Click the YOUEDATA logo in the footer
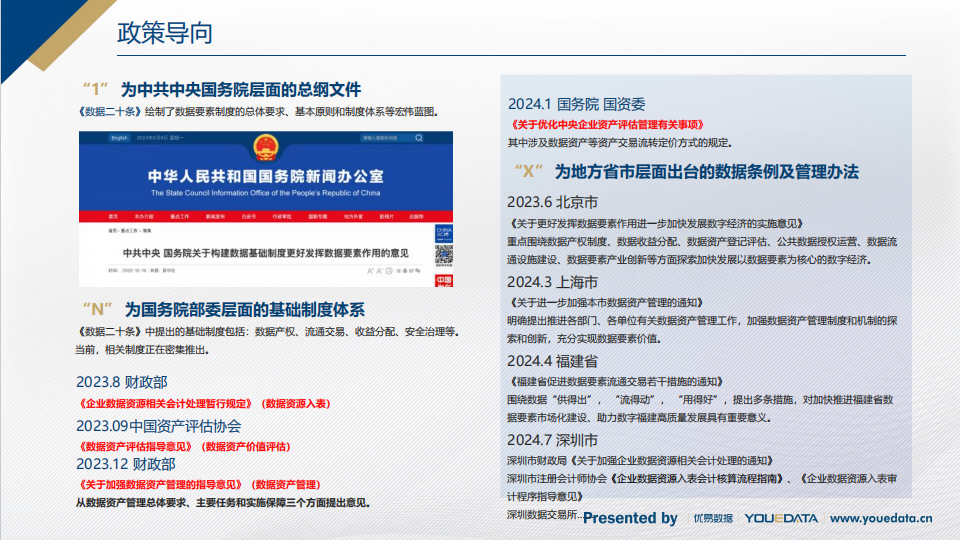 [781, 518]
